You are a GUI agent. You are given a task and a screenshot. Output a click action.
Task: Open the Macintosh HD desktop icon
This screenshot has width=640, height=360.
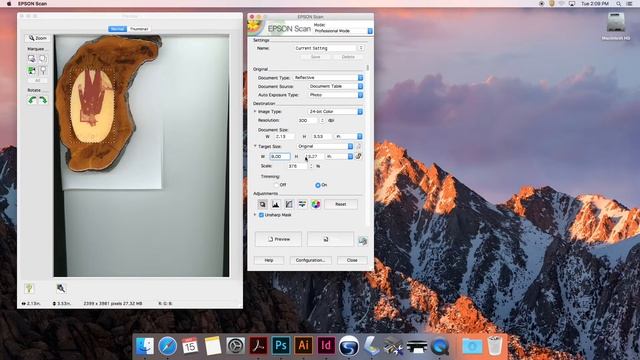(616, 27)
